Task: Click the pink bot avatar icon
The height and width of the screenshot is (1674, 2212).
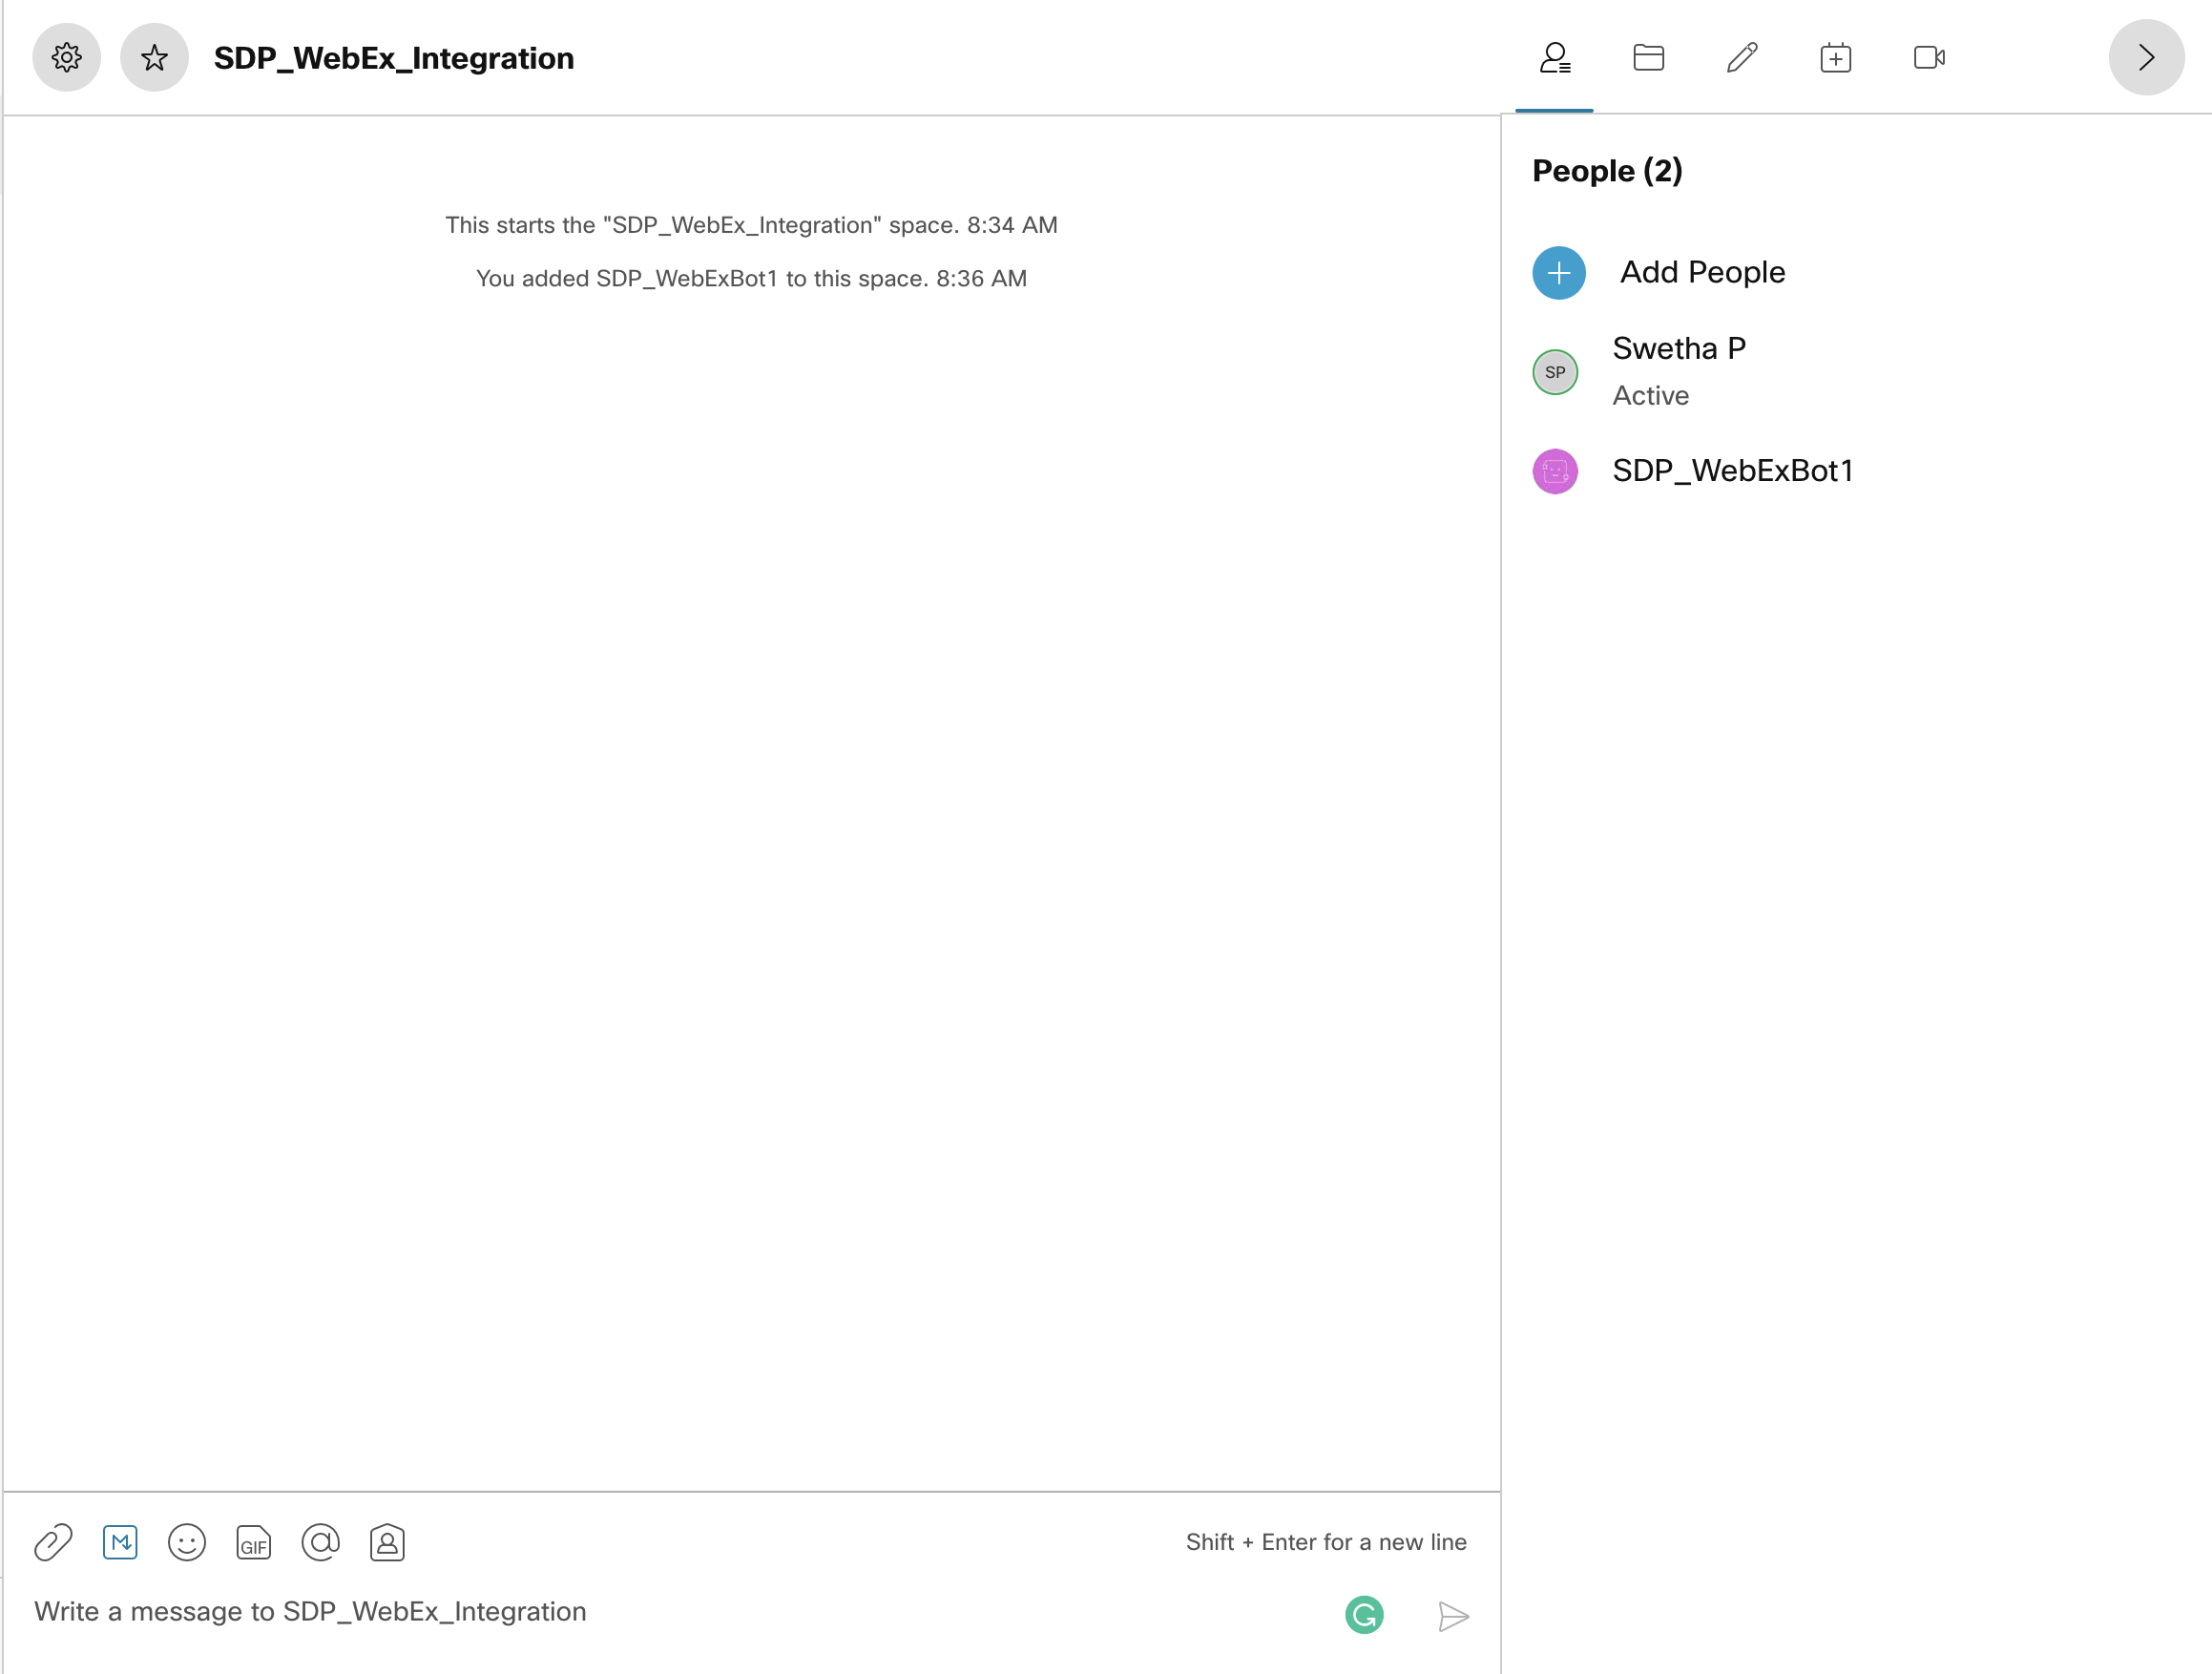Action: (x=1555, y=471)
